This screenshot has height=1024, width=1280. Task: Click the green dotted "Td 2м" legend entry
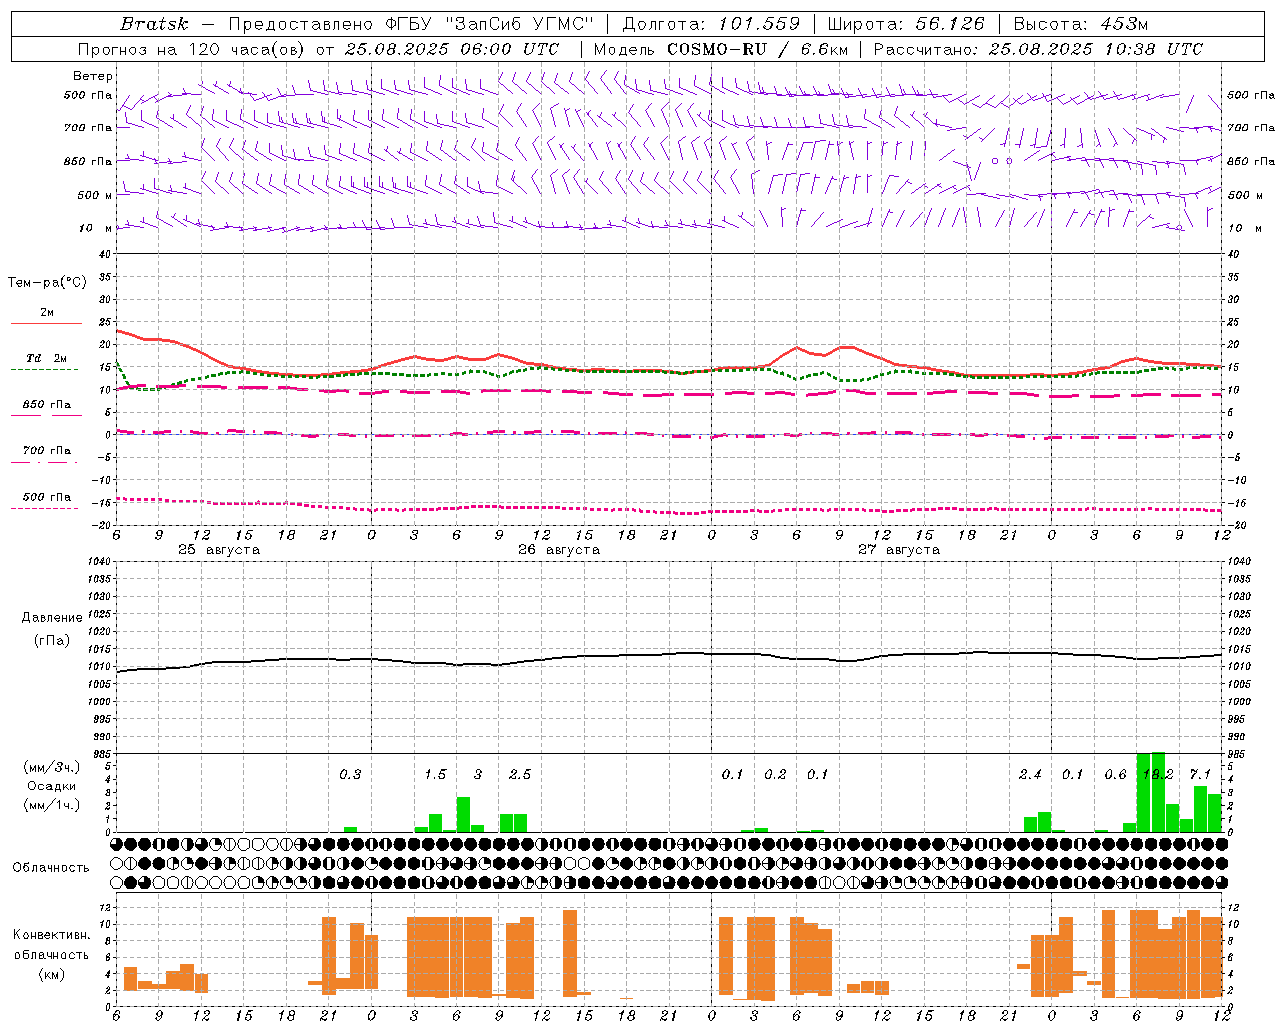(x=47, y=358)
